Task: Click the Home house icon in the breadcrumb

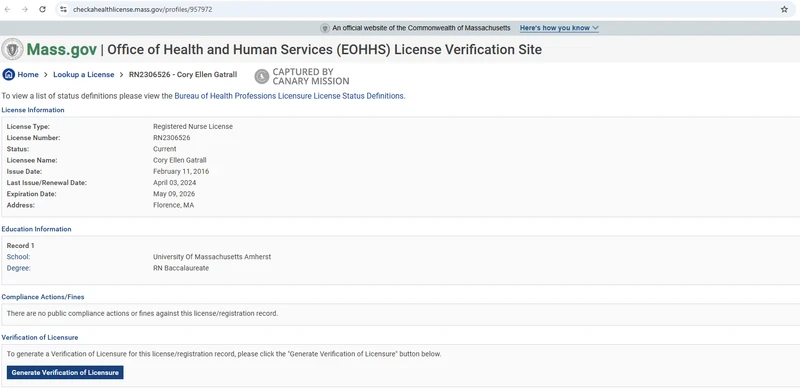Action: pos(9,75)
